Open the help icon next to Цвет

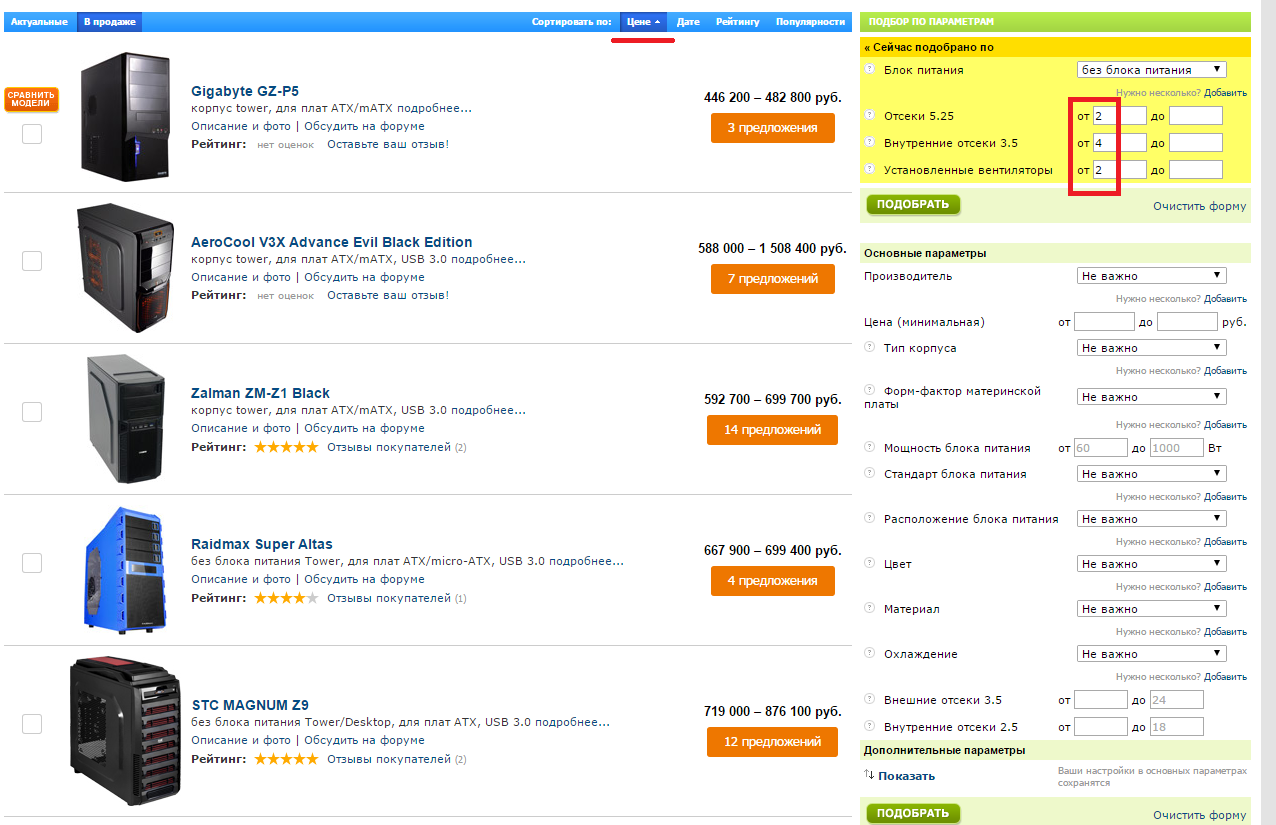coord(869,563)
